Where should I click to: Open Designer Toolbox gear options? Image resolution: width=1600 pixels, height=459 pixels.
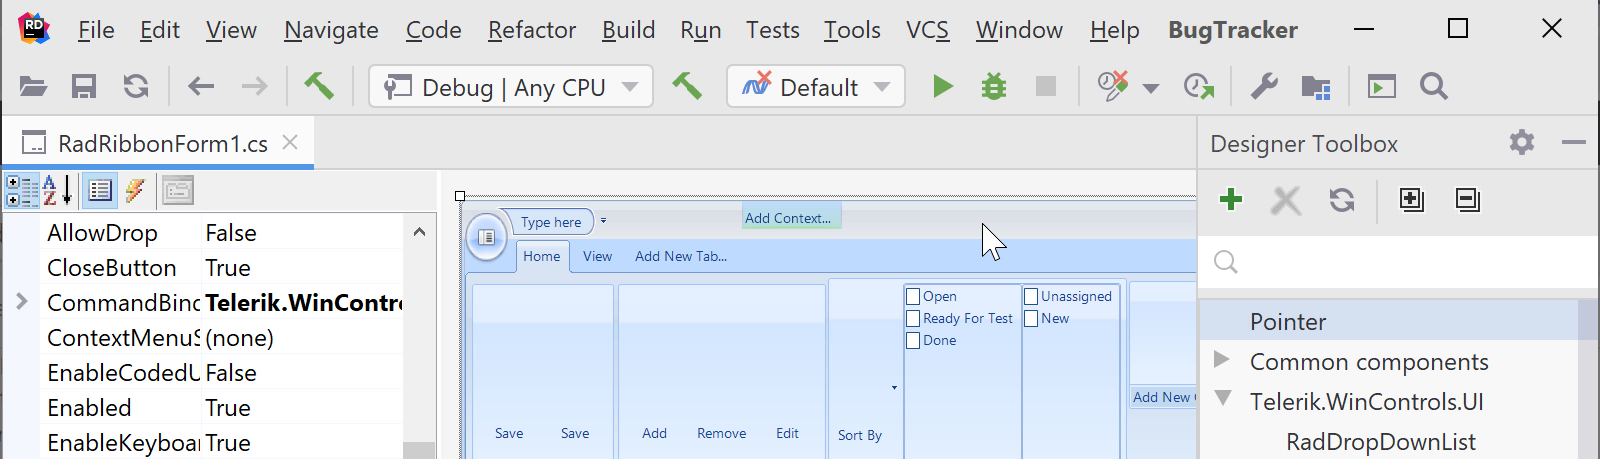1522,143
